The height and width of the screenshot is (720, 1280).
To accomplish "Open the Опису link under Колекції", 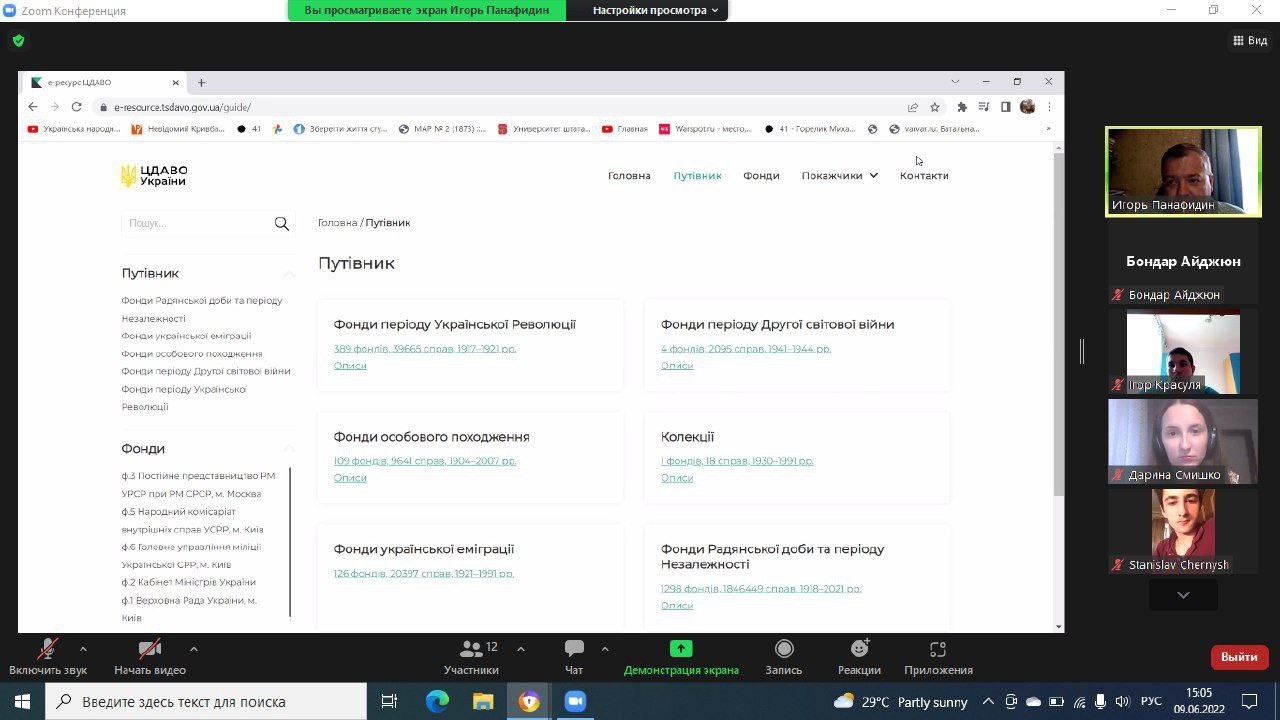I will [x=677, y=478].
